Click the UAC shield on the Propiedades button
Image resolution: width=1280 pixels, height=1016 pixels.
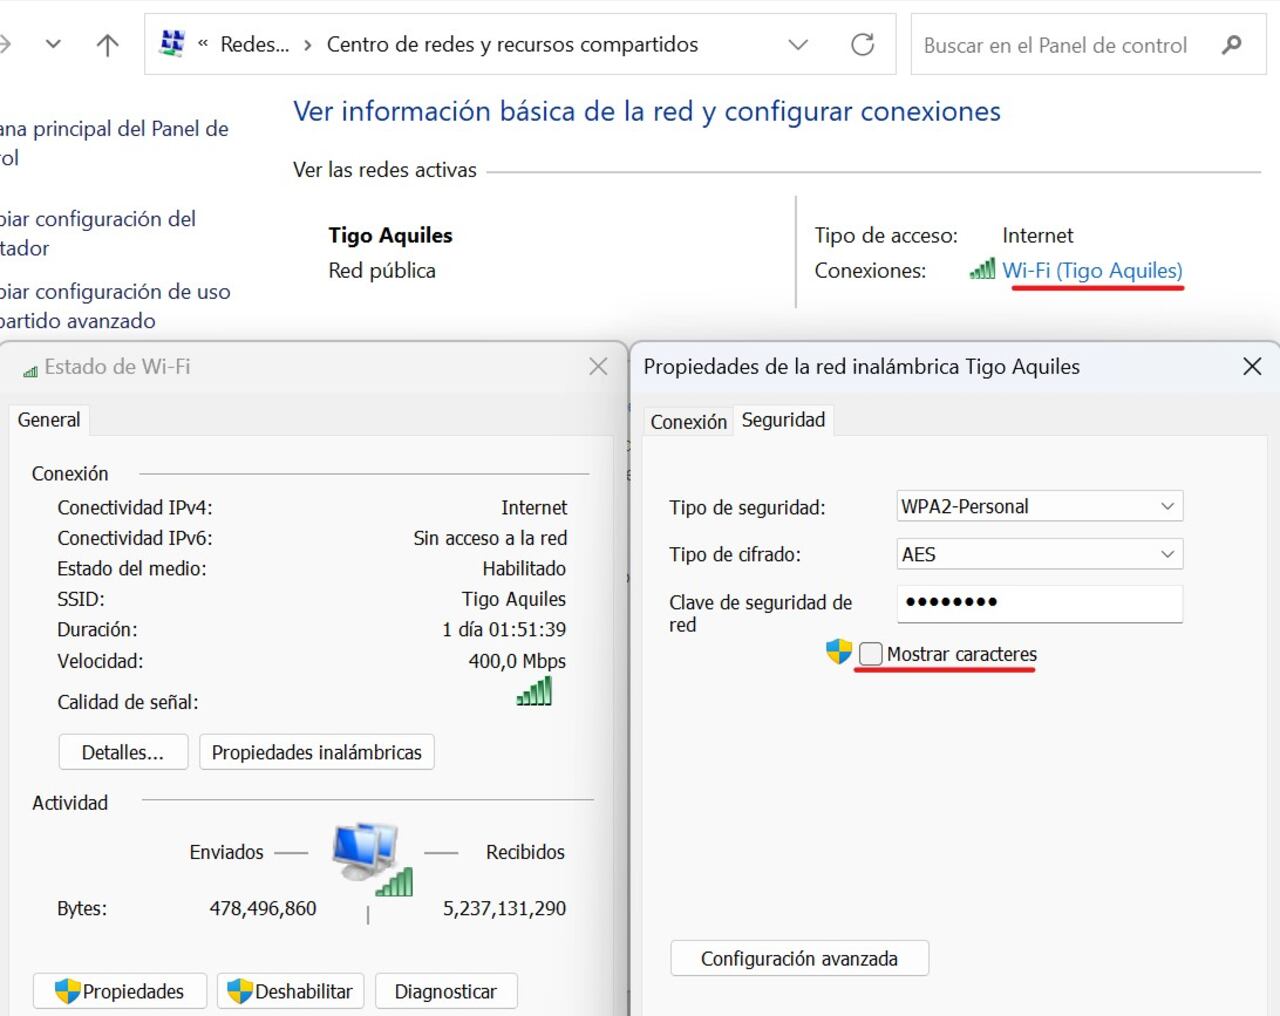[70, 991]
